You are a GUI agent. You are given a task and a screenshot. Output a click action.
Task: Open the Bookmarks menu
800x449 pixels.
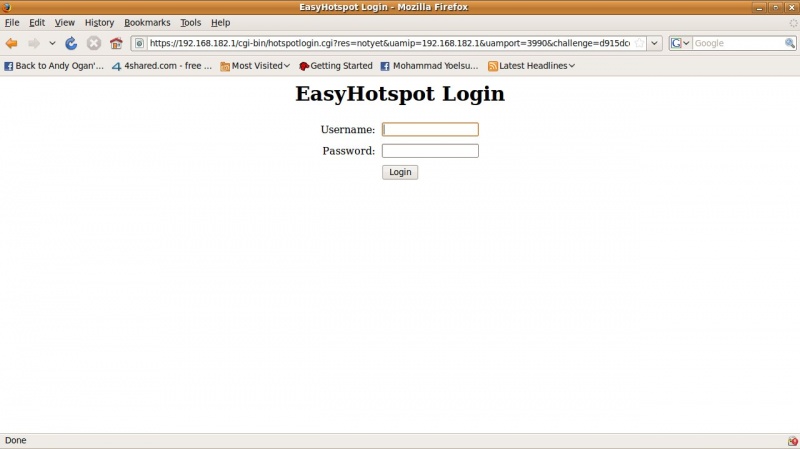[147, 22]
